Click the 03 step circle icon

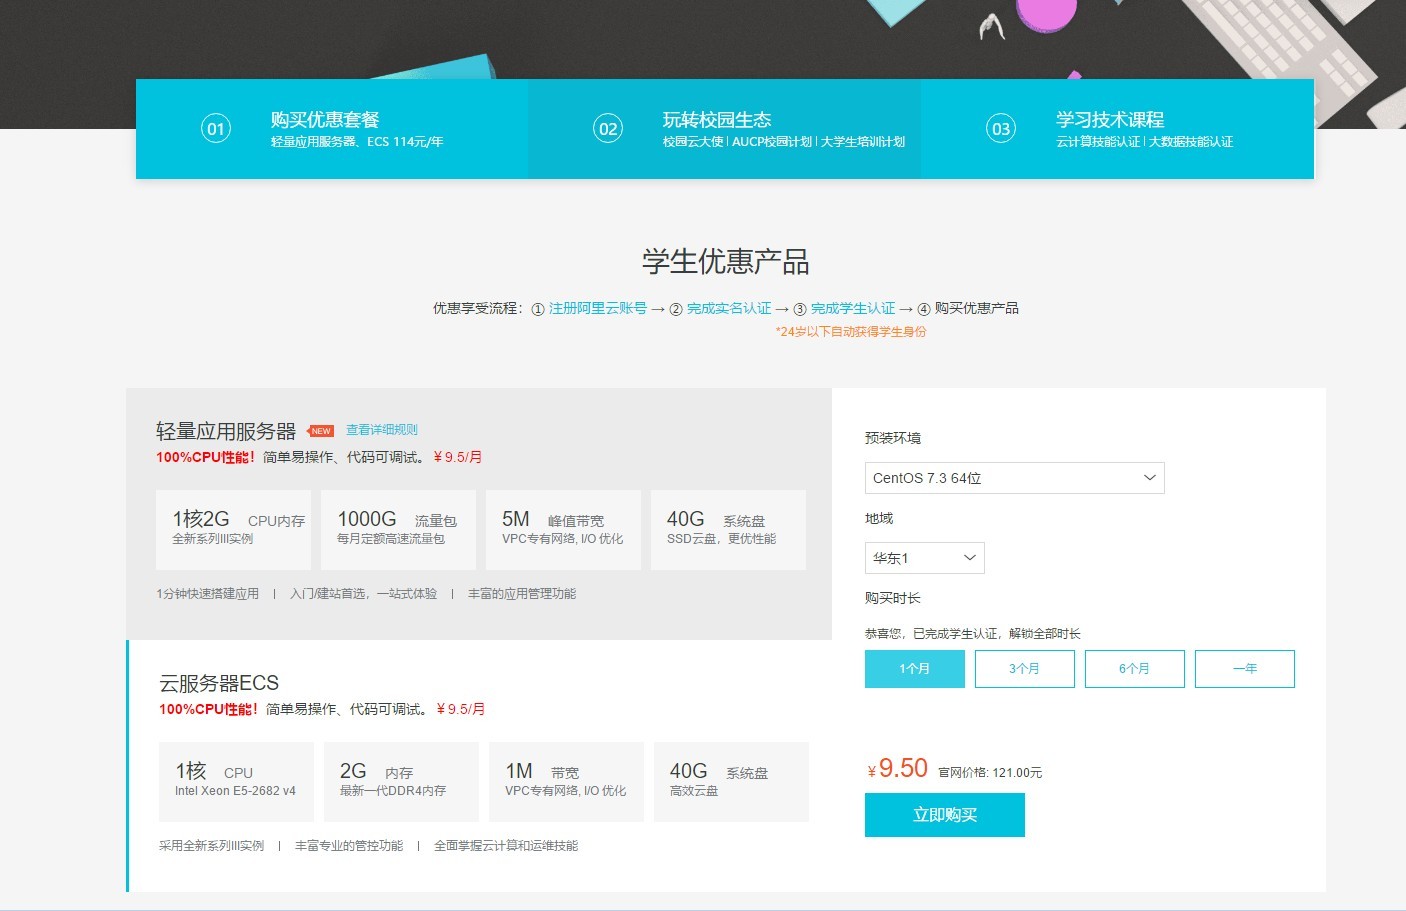(x=1000, y=128)
